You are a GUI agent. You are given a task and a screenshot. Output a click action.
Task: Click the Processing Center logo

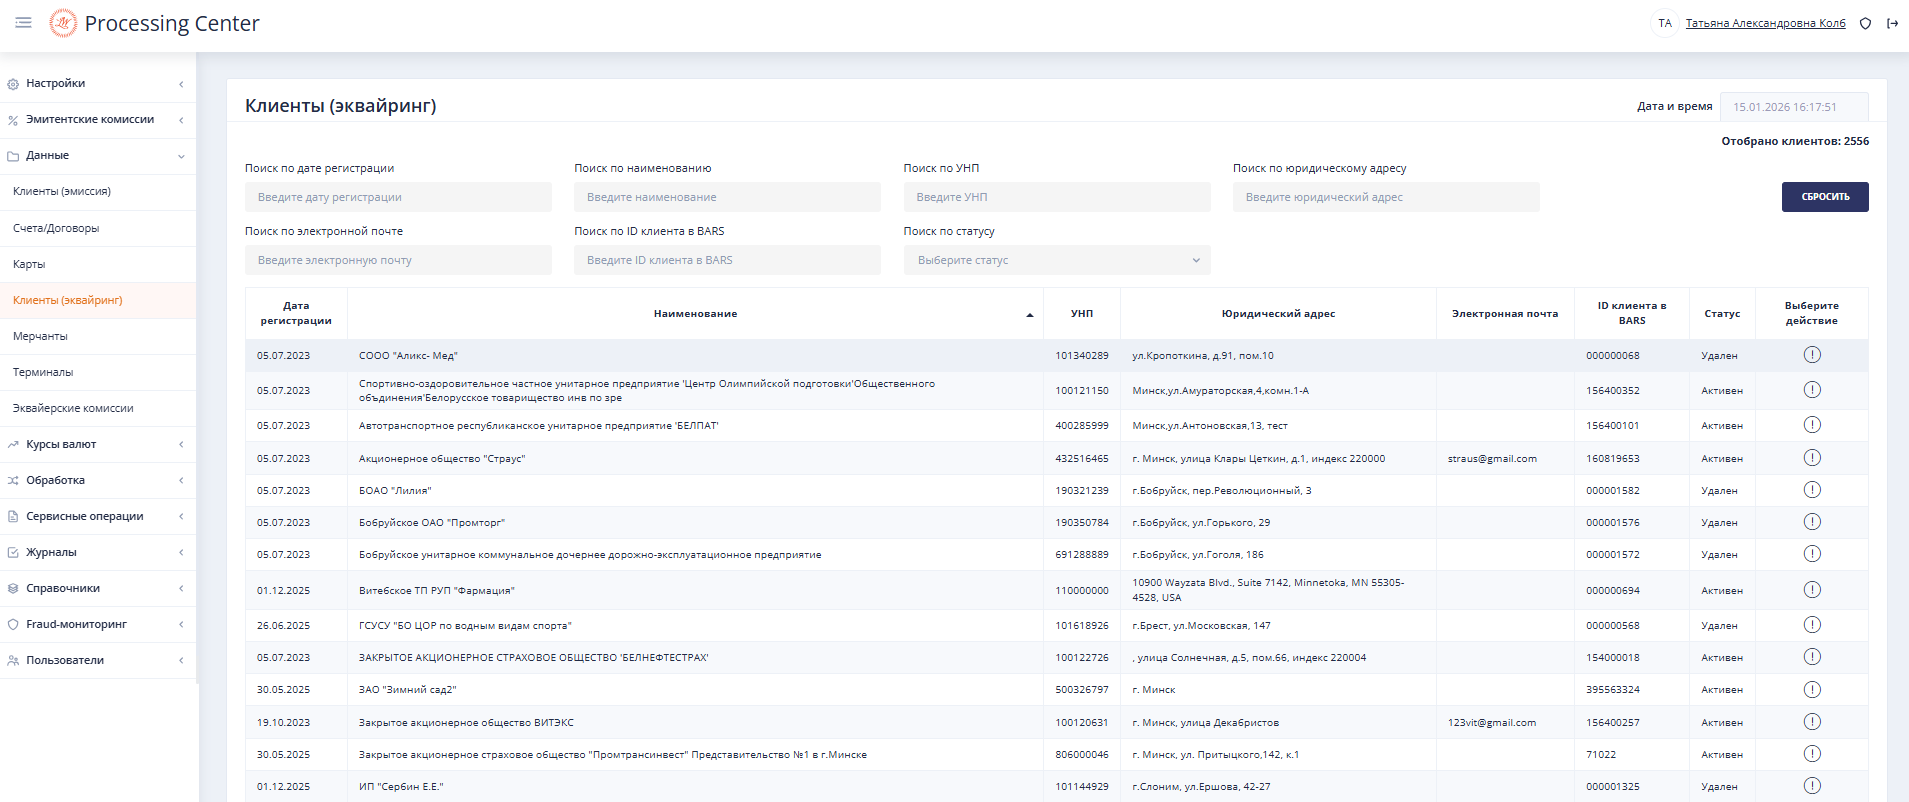pos(63,23)
